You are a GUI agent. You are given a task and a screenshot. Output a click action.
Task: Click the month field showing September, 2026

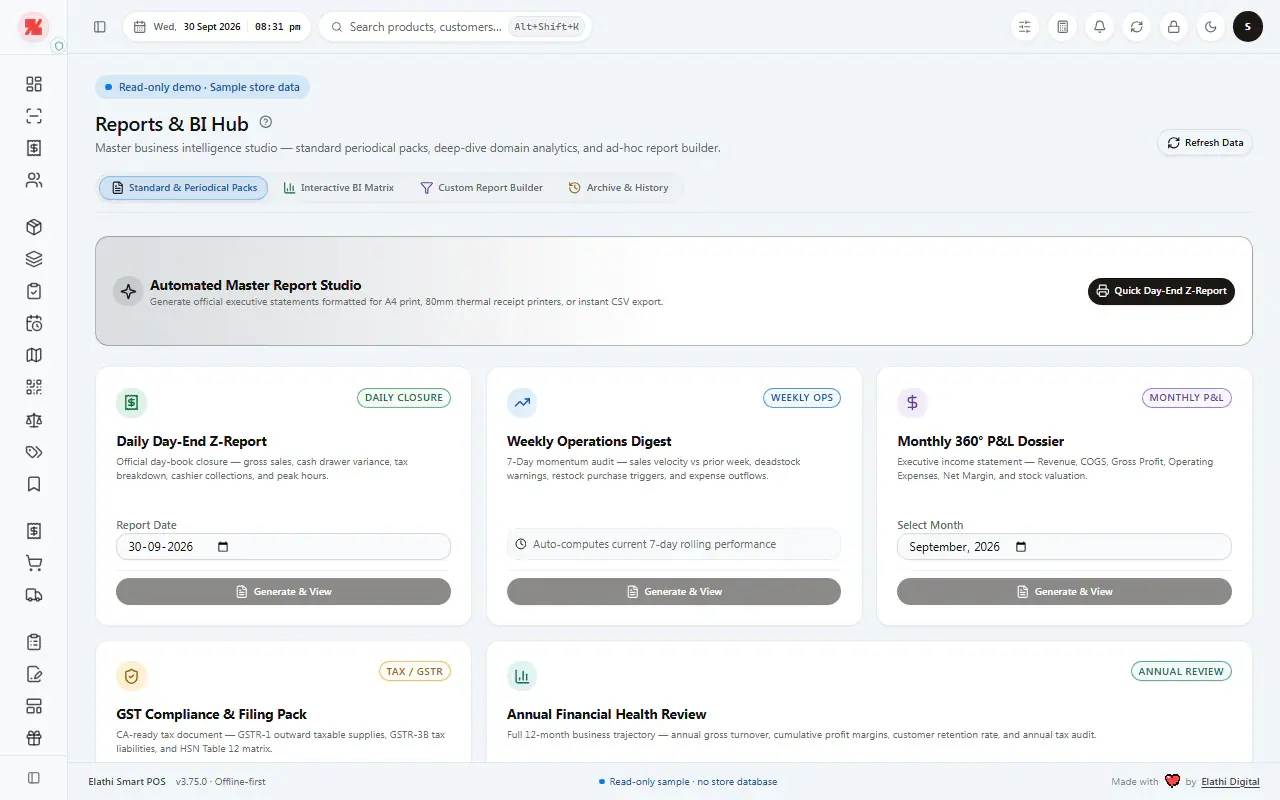pos(1064,547)
